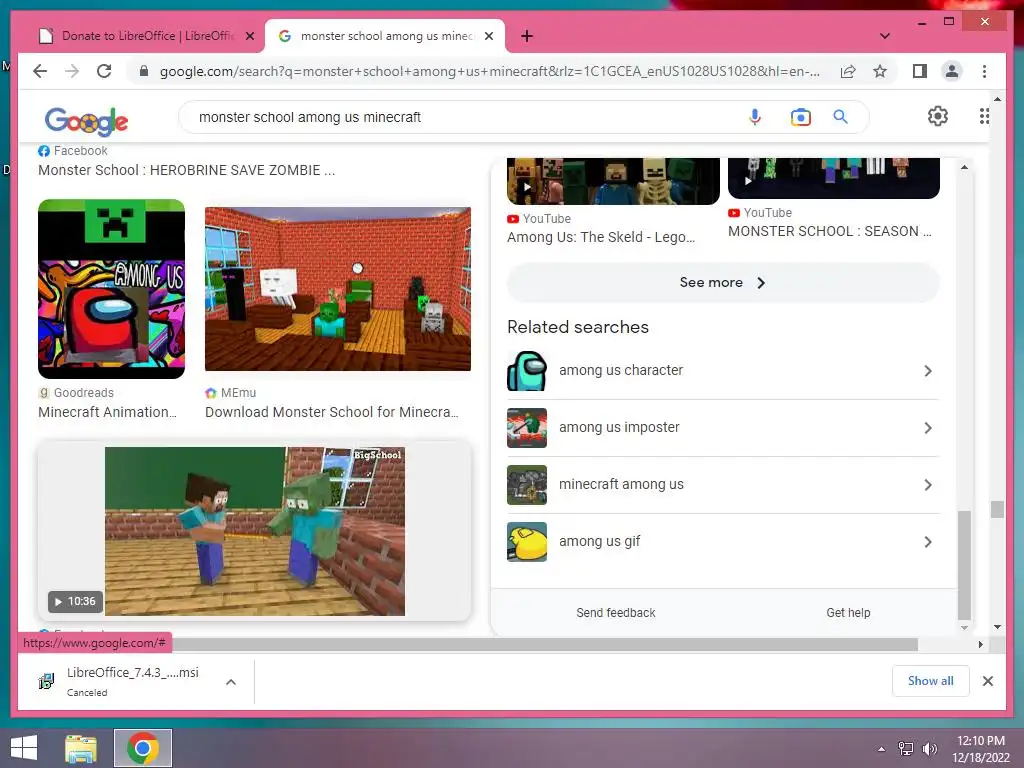Open Download Monster School for Minecraft link
This screenshot has width=1024, height=768.
click(x=332, y=412)
